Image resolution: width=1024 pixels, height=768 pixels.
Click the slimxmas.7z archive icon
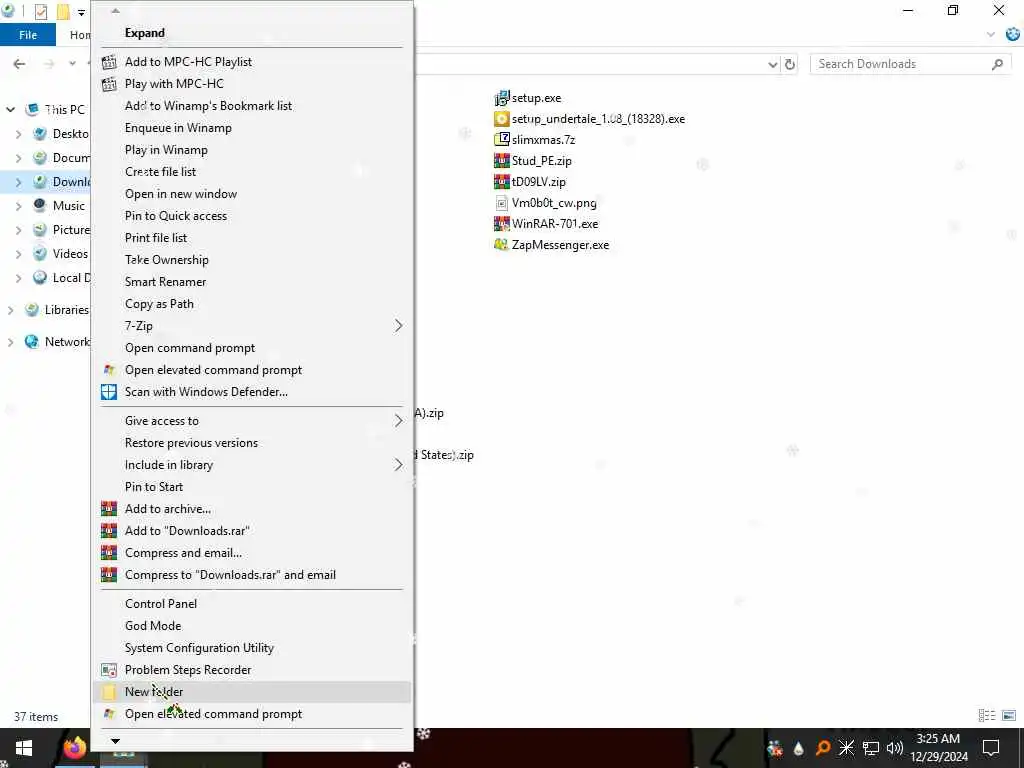click(x=502, y=140)
